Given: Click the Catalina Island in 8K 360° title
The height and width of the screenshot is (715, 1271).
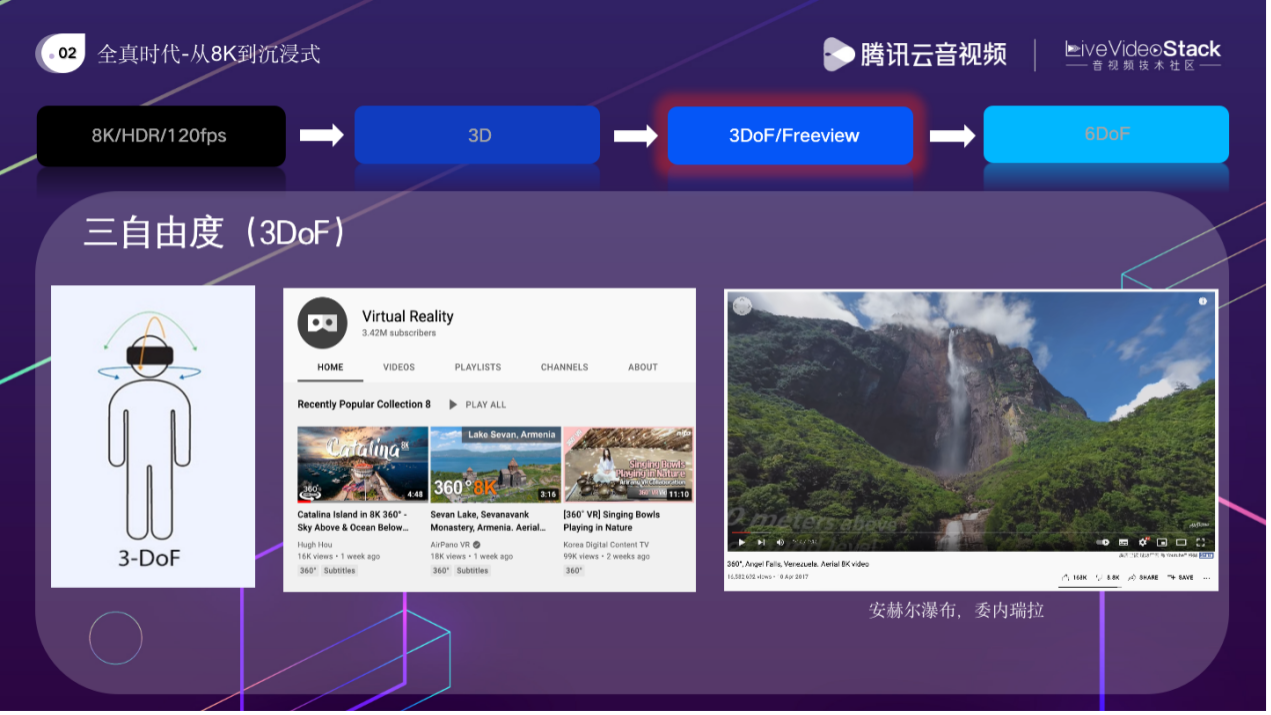Looking at the screenshot, I should (353, 520).
